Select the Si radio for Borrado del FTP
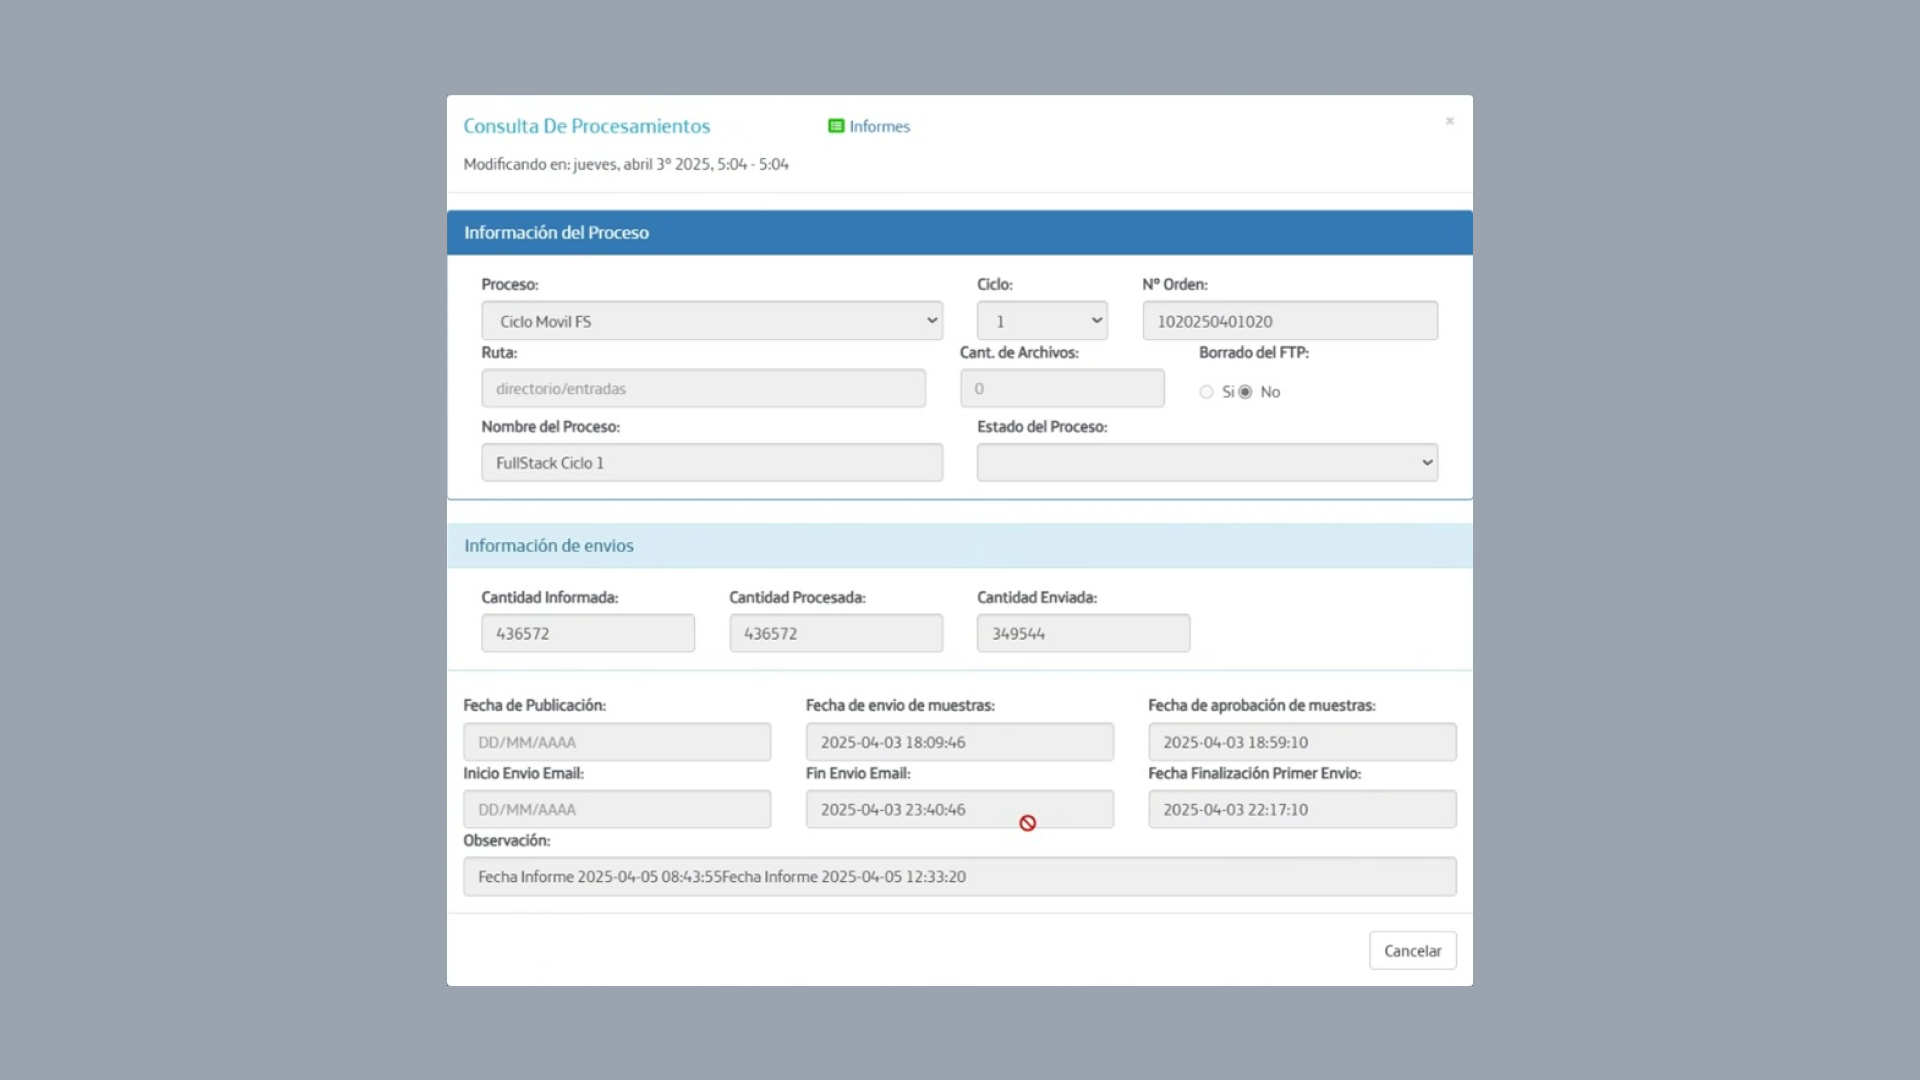 click(1206, 392)
